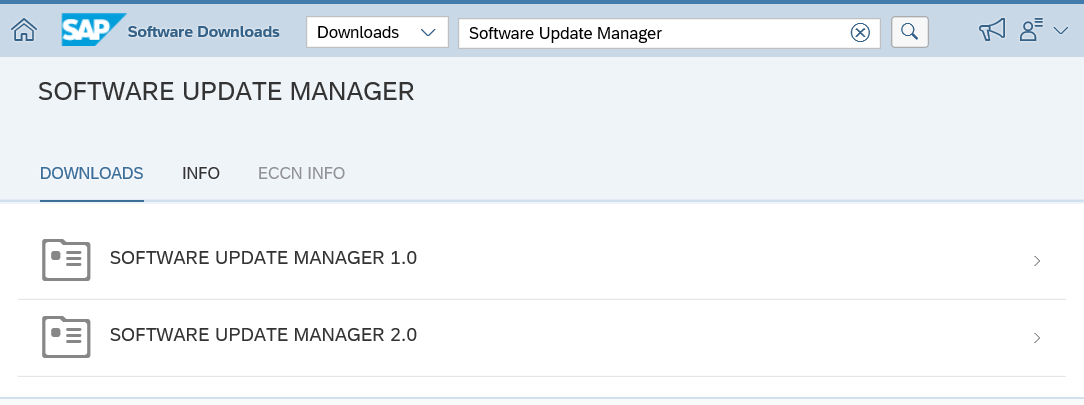
Task: Click the SAP logo
Action: 93,30
